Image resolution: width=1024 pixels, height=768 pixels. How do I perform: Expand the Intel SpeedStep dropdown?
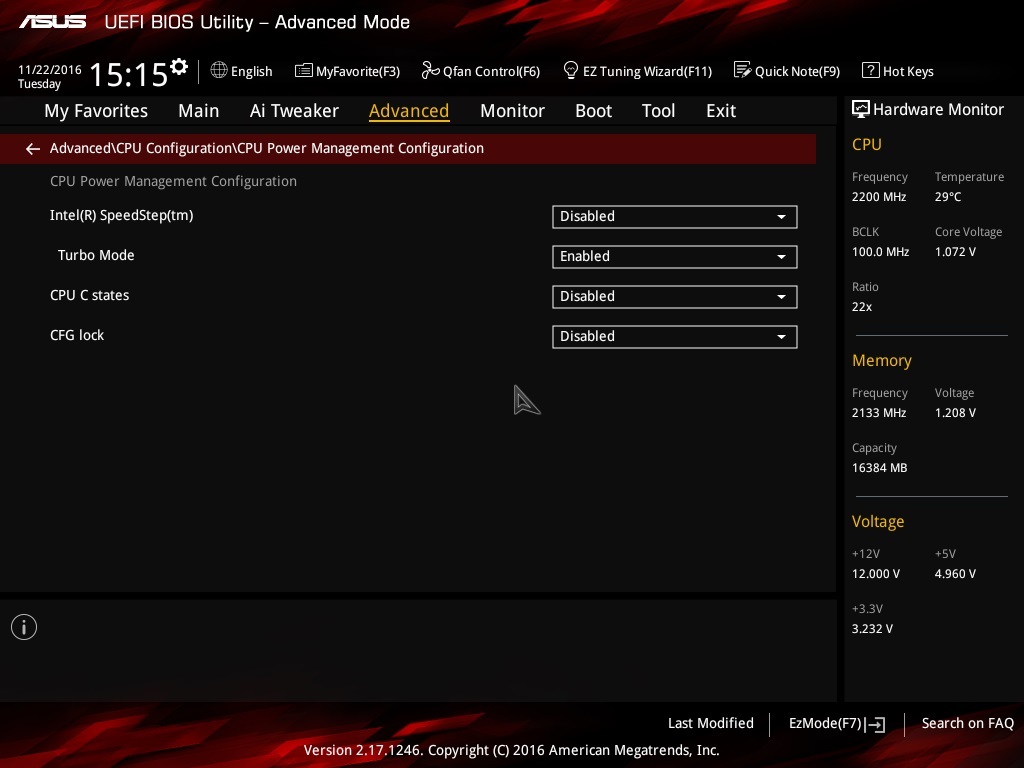tap(674, 217)
